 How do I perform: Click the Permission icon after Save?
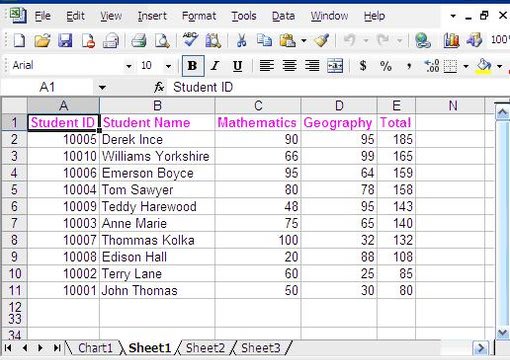tap(88, 41)
